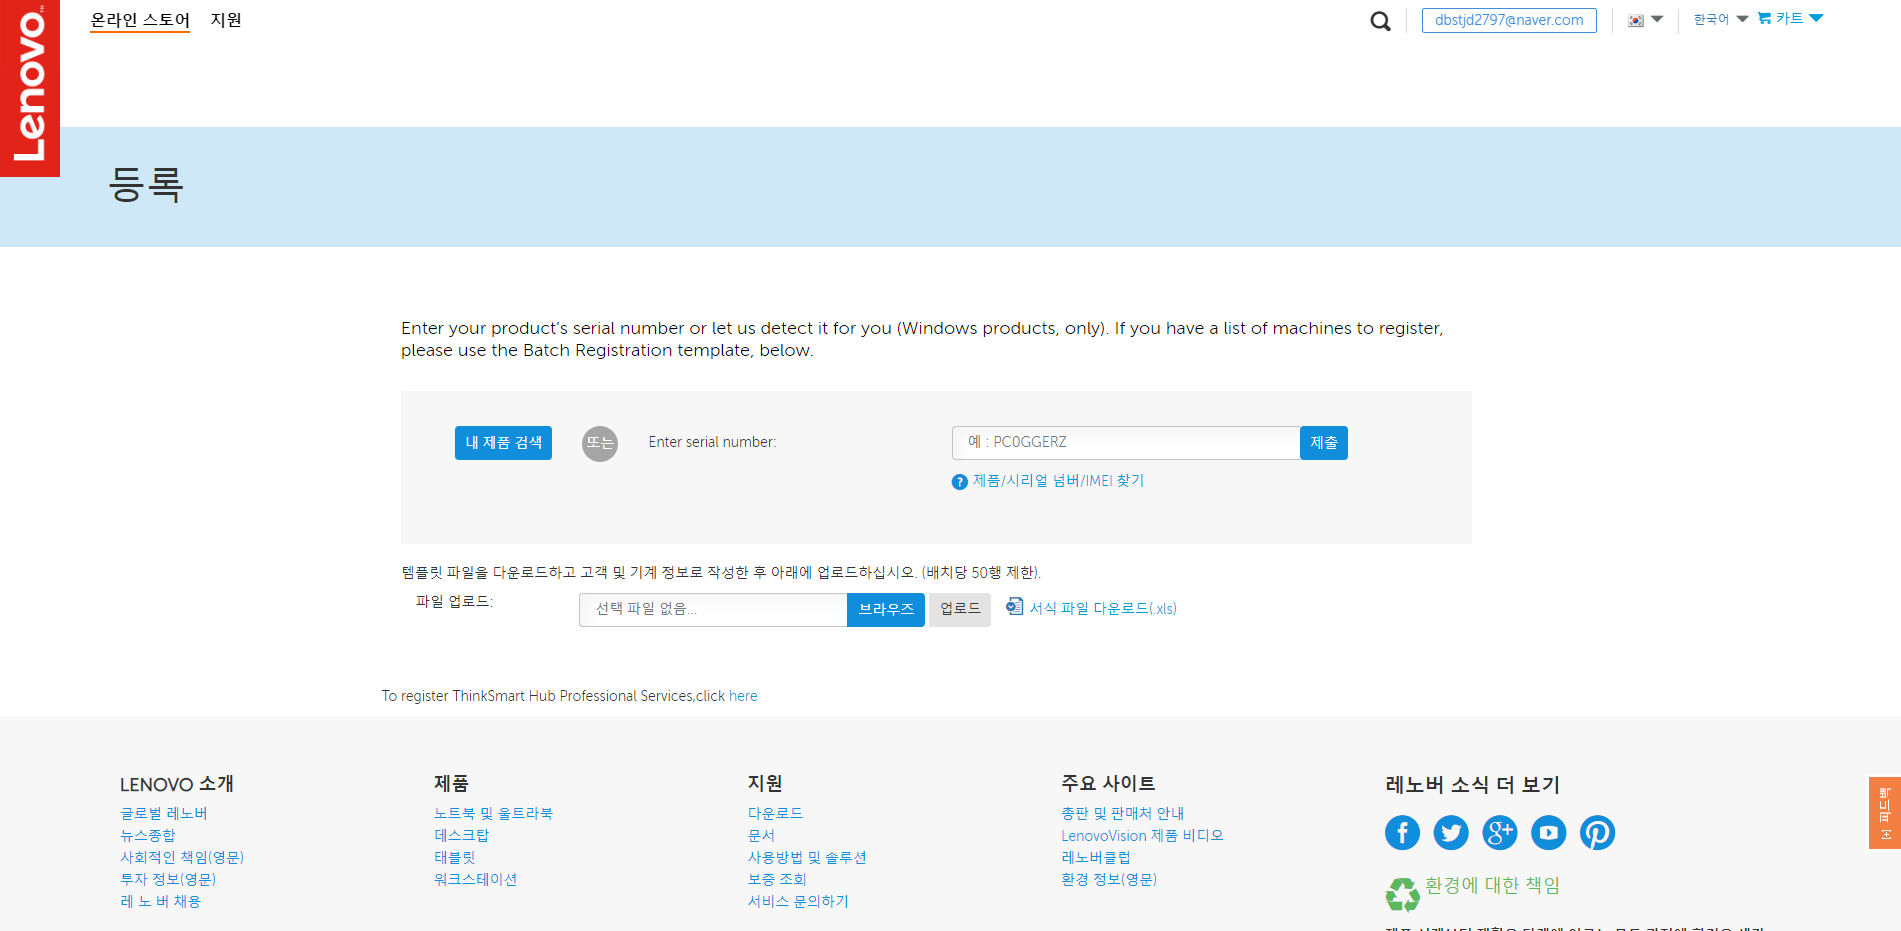
Task: Open the 데스크탑 footer link
Action: pos(462,836)
